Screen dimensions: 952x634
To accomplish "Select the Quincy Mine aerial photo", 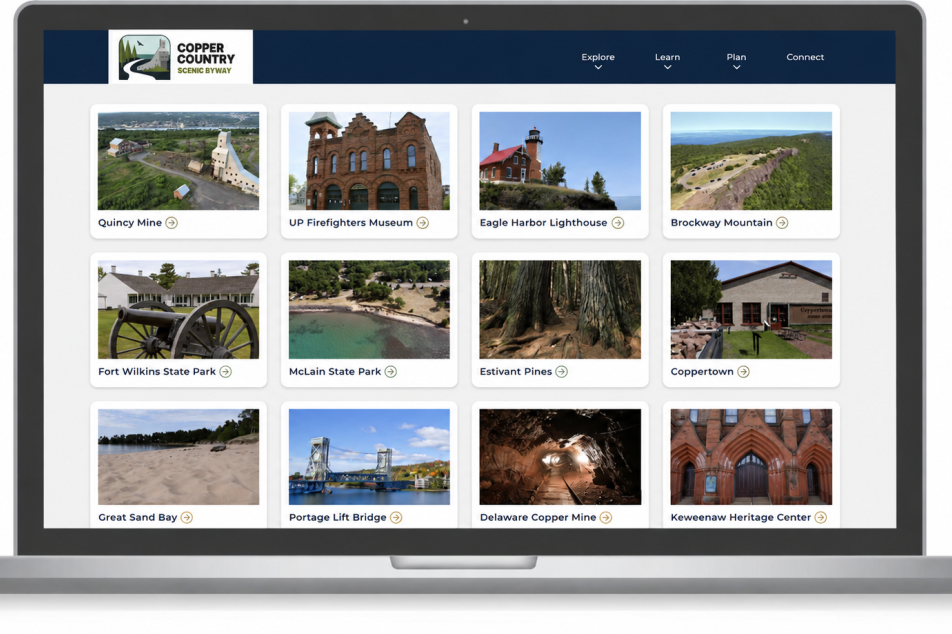I will coord(178,161).
